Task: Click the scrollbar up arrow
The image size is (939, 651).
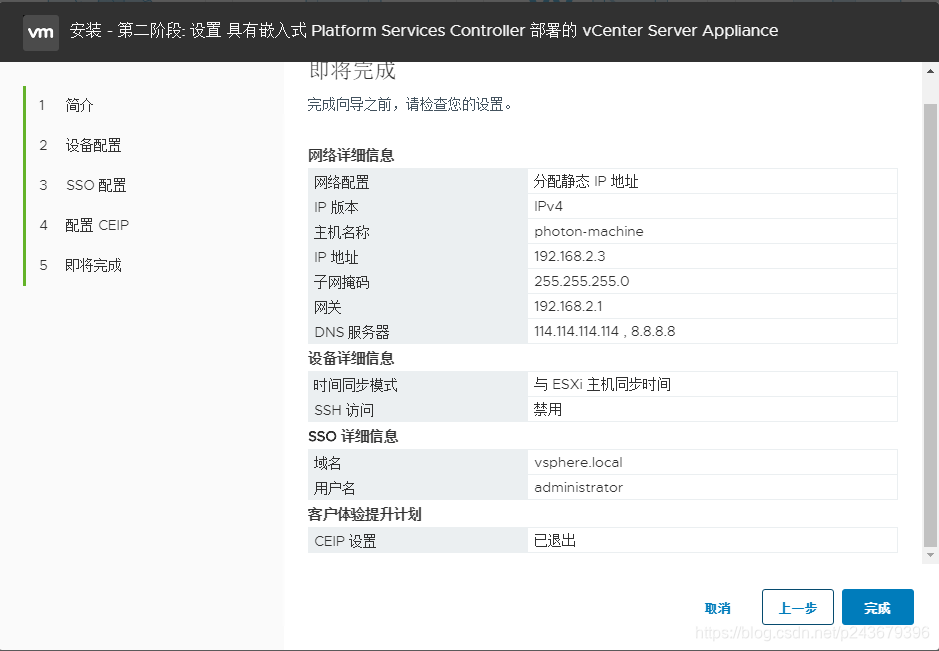Action: (x=930, y=71)
